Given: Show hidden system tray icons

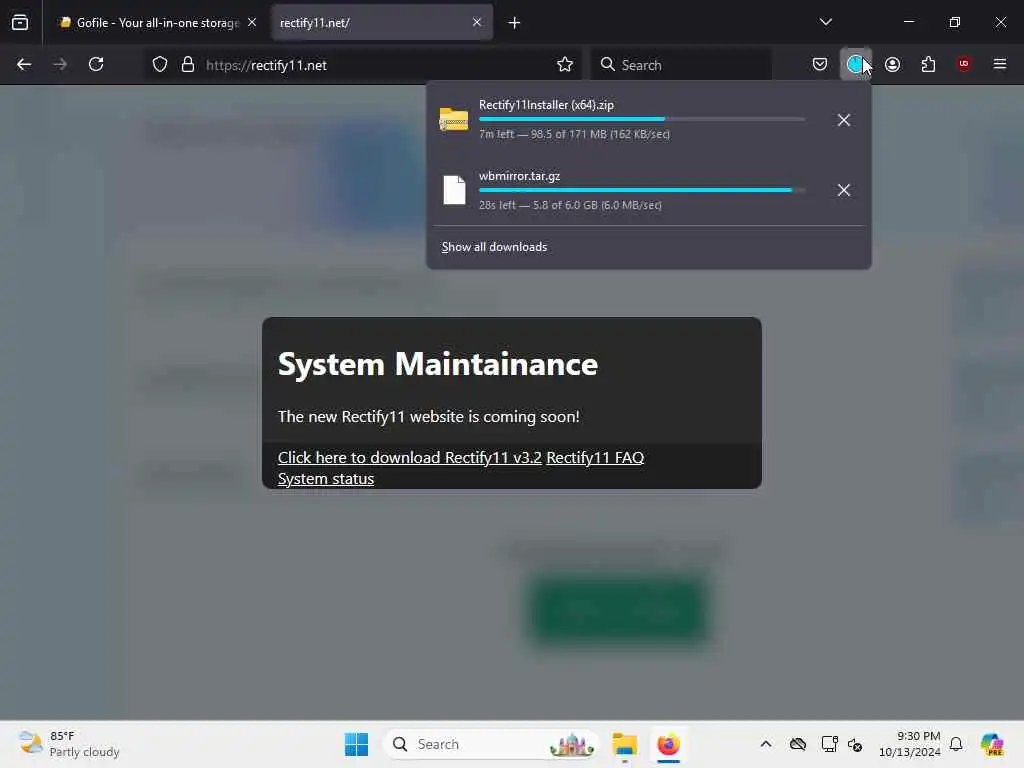Looking at the screenshot, I should [765, 744].
